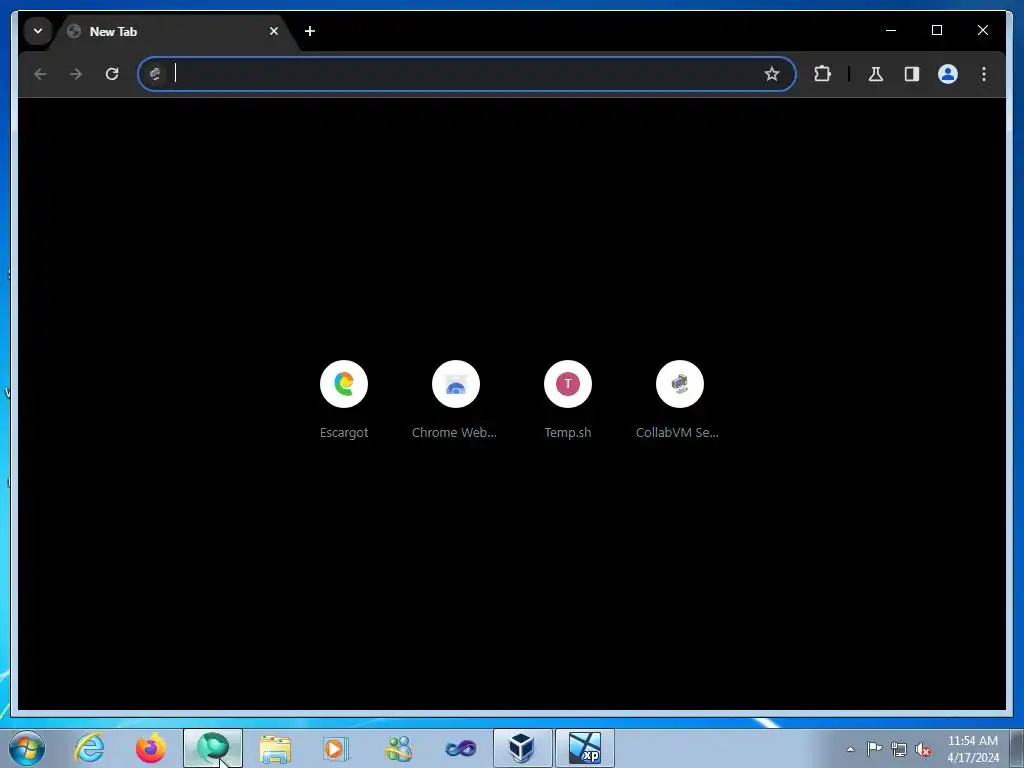Open the CollabVM shortcut tile
The image size is (1024, 768).
click(x=680, y=384)
